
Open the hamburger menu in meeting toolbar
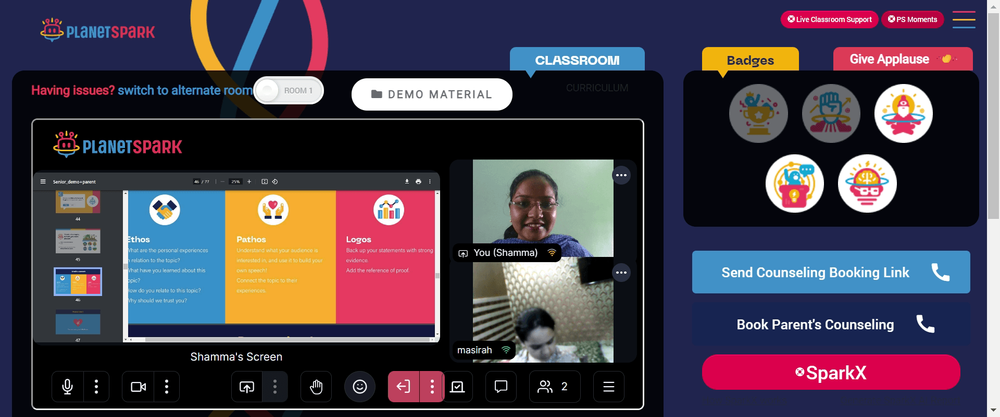[608, 386]
